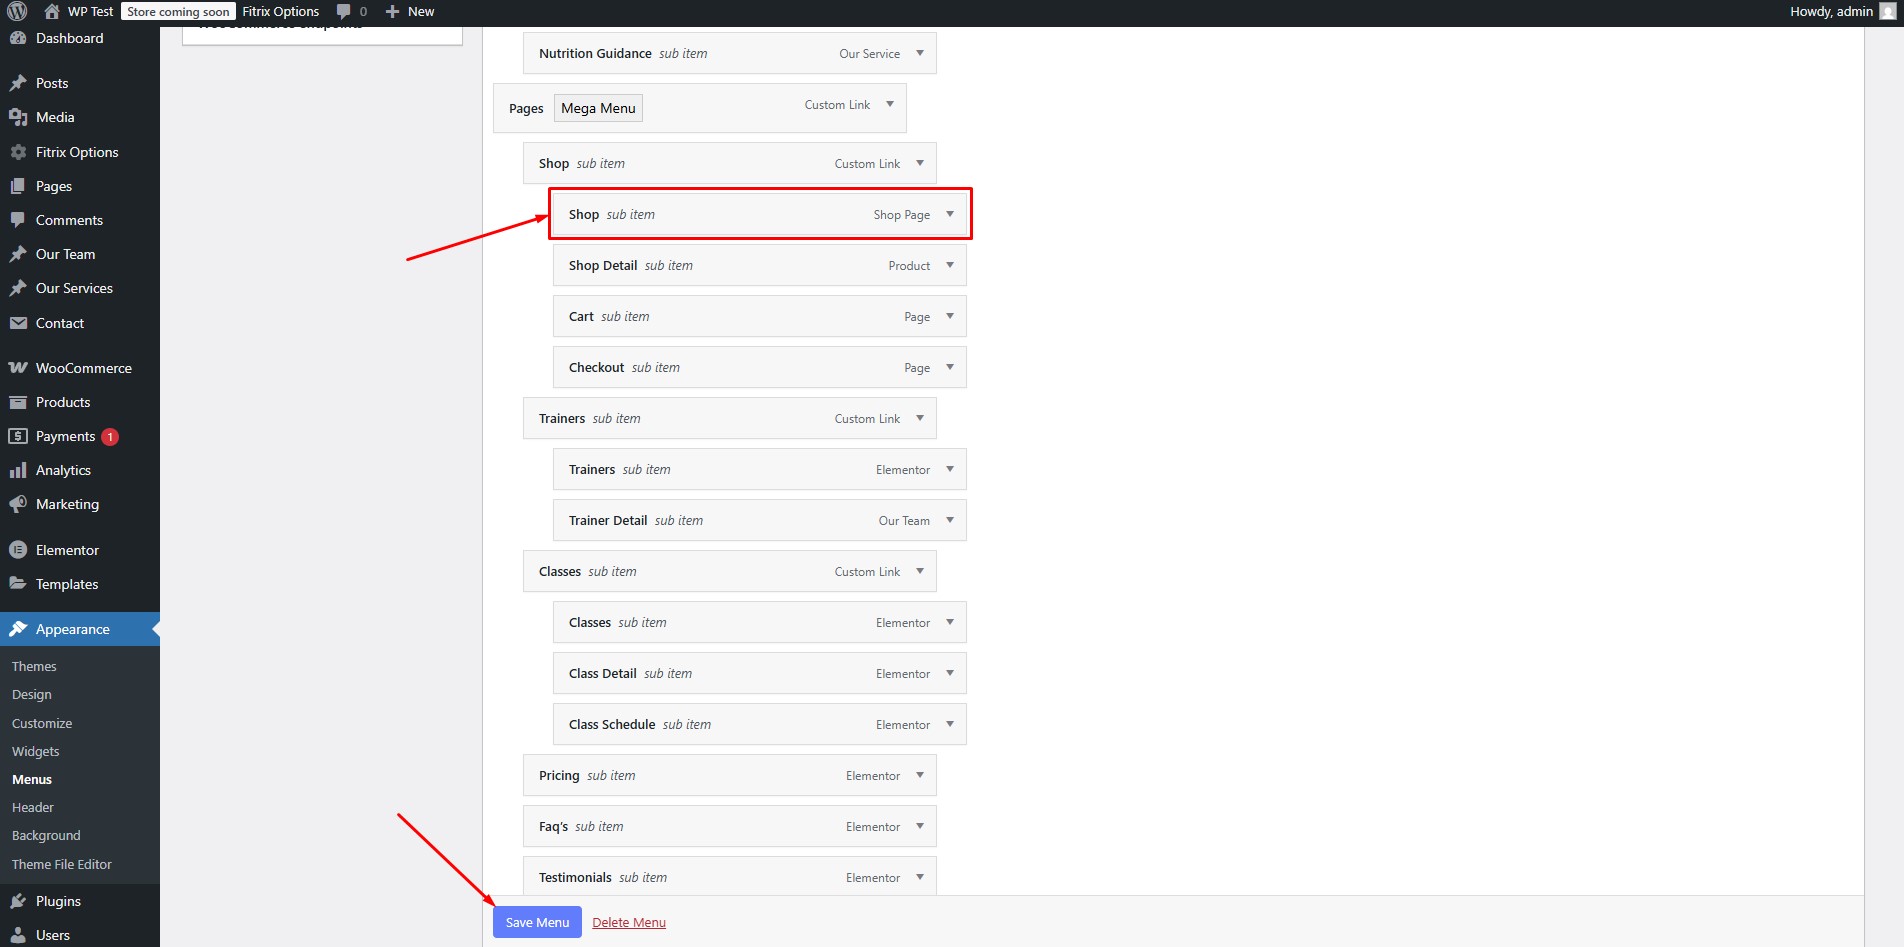The height and width of the screenshot is (947, 1904).
Task: Open the WooCommerce icon in sidebar
Action: click(18, 368)
